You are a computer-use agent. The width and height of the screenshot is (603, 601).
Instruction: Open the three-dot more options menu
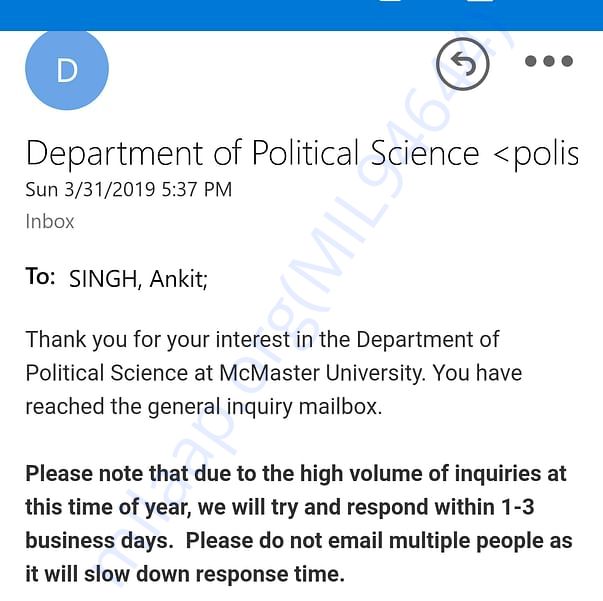pos(549,61)
